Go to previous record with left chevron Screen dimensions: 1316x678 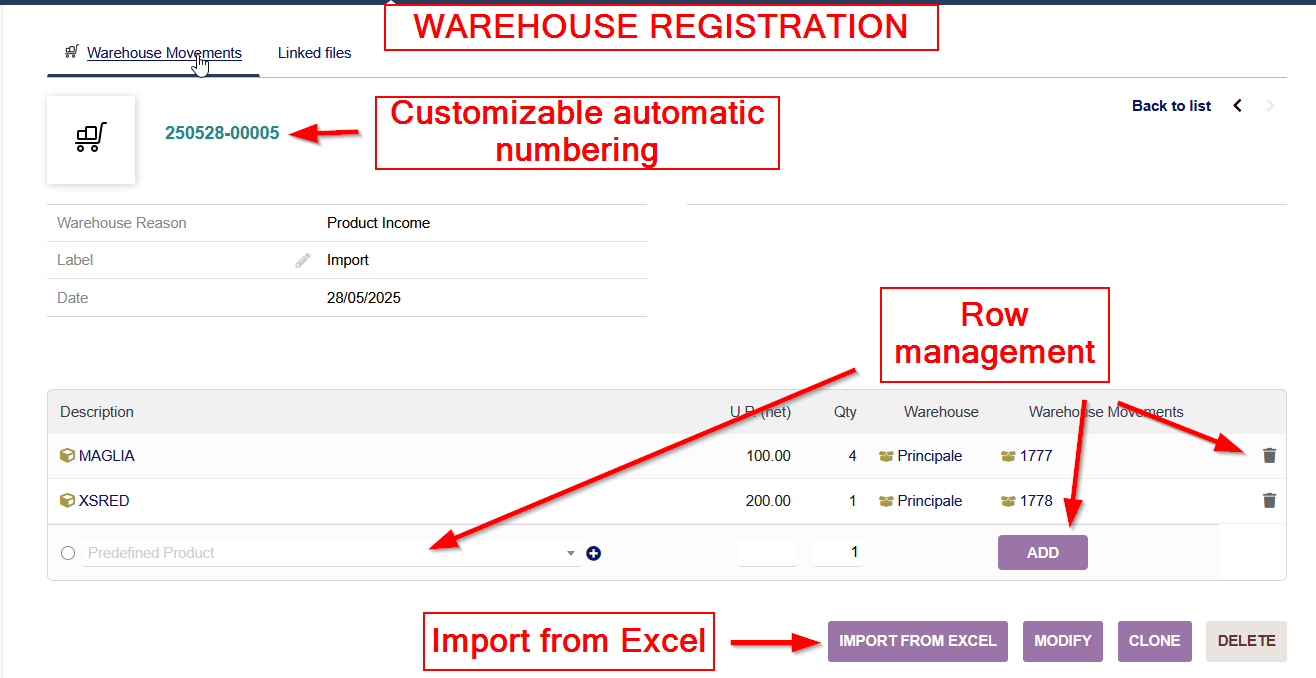[x=1238, y=106]
